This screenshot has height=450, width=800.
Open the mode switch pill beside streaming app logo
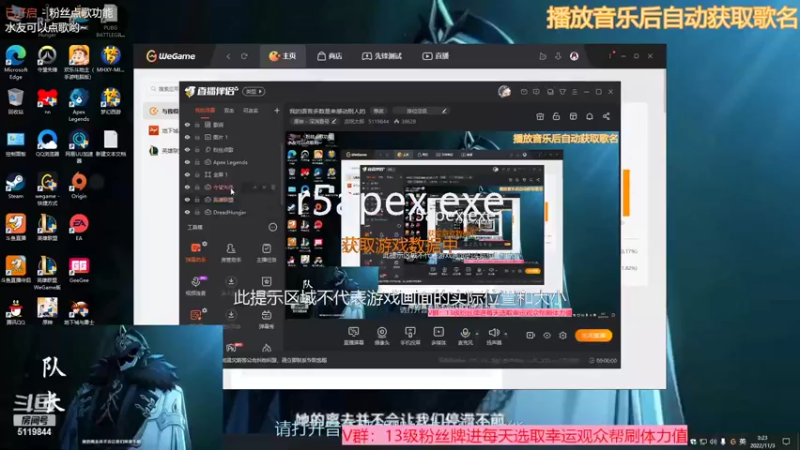(x=254, y=91)
